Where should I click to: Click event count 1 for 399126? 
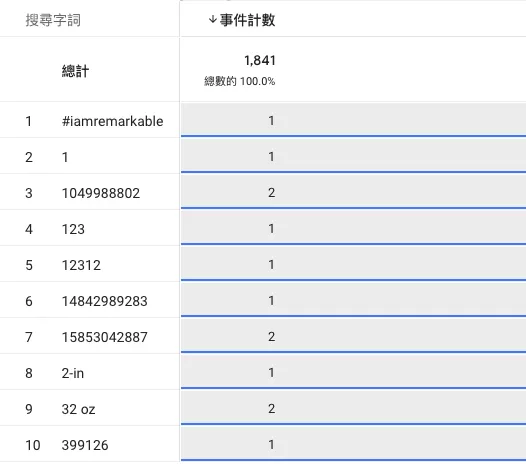(271, 445)
